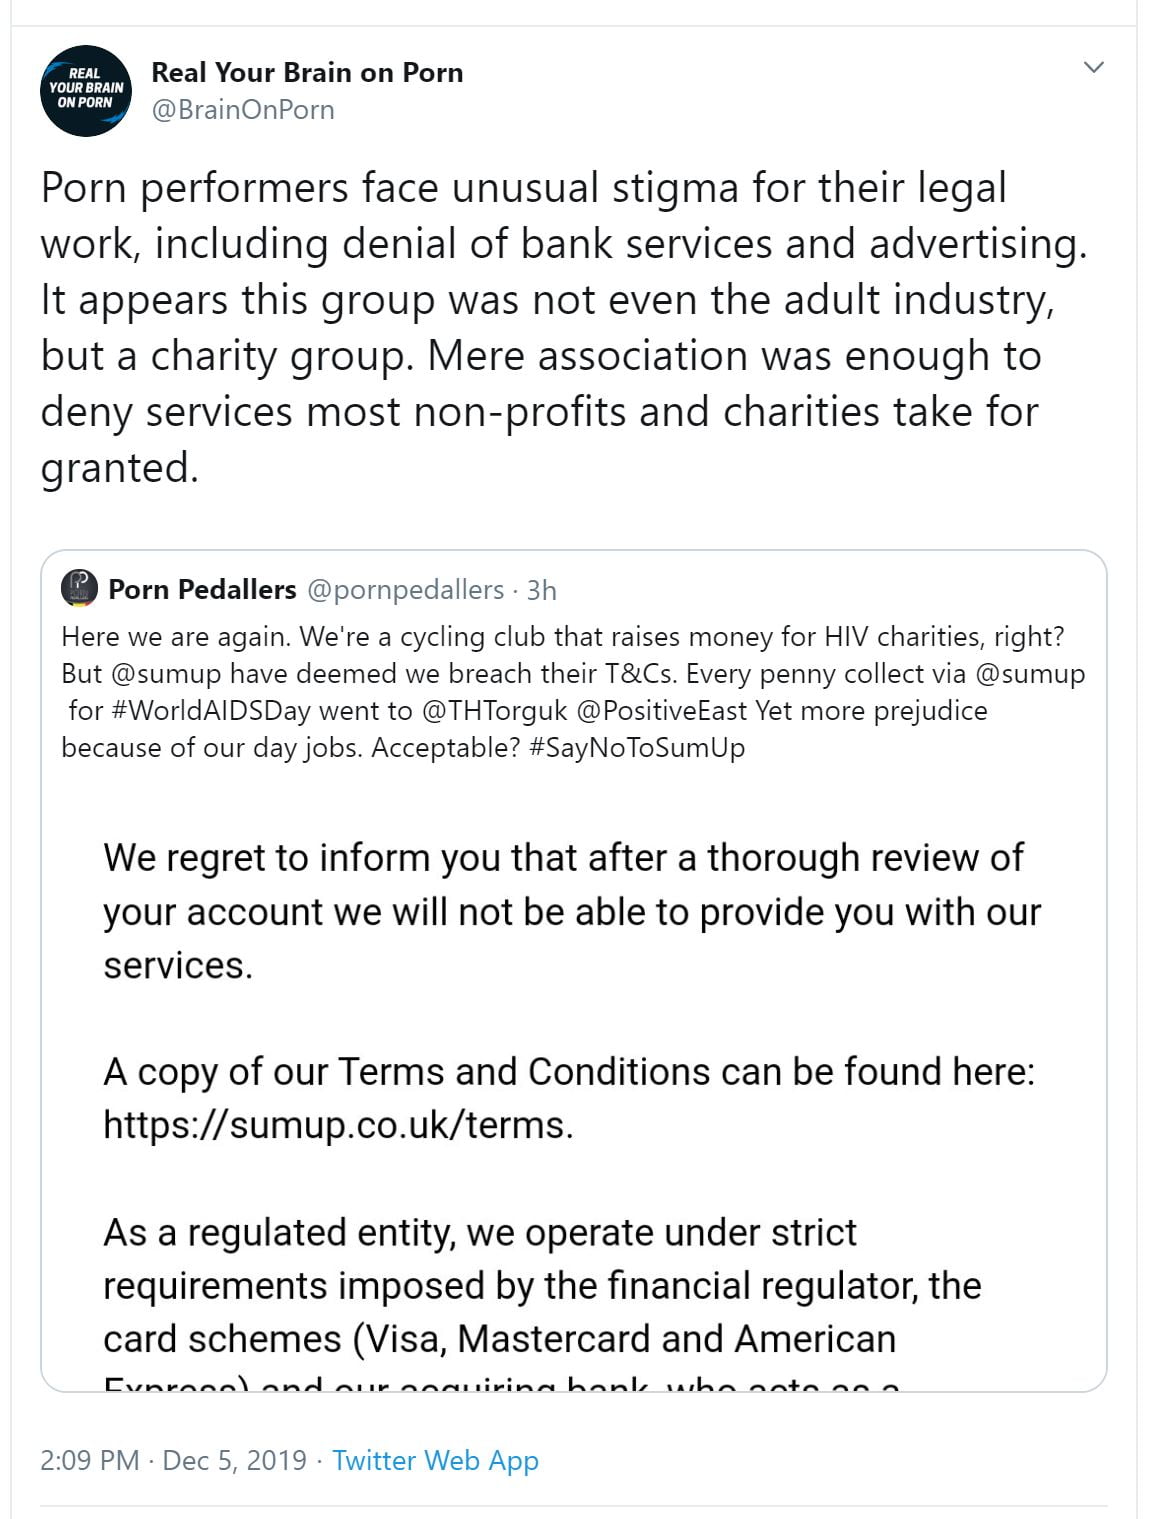Viewport: 1153px width, 1519px height.
Task: Click the Porn Pedallers small avatar
Action: pyautogui.click(x=79, y=589)
